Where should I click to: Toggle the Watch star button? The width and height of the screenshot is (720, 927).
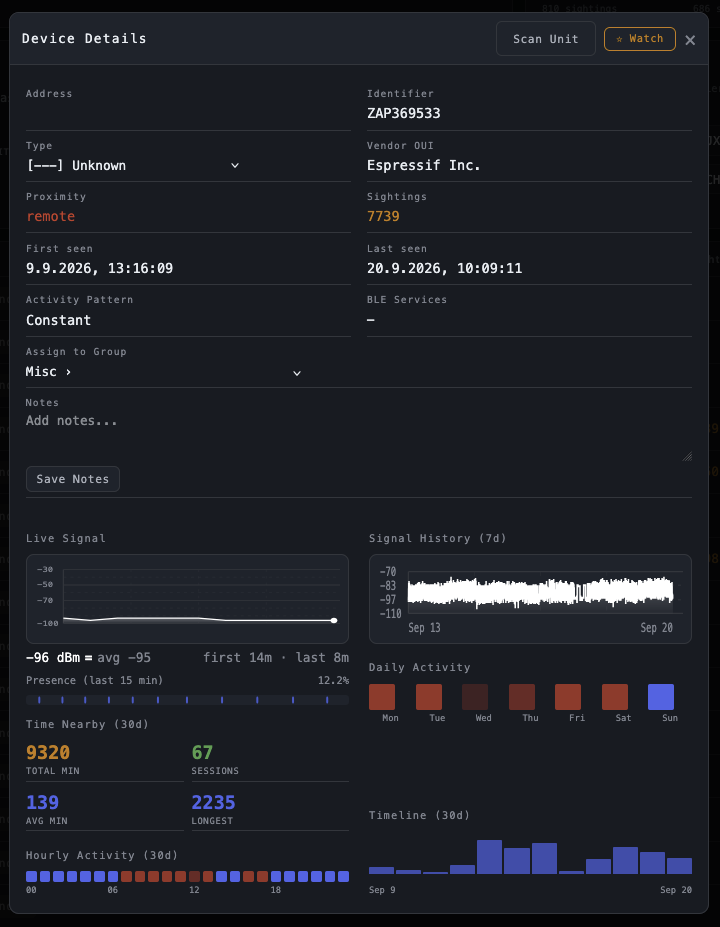[x=640, y=39]
